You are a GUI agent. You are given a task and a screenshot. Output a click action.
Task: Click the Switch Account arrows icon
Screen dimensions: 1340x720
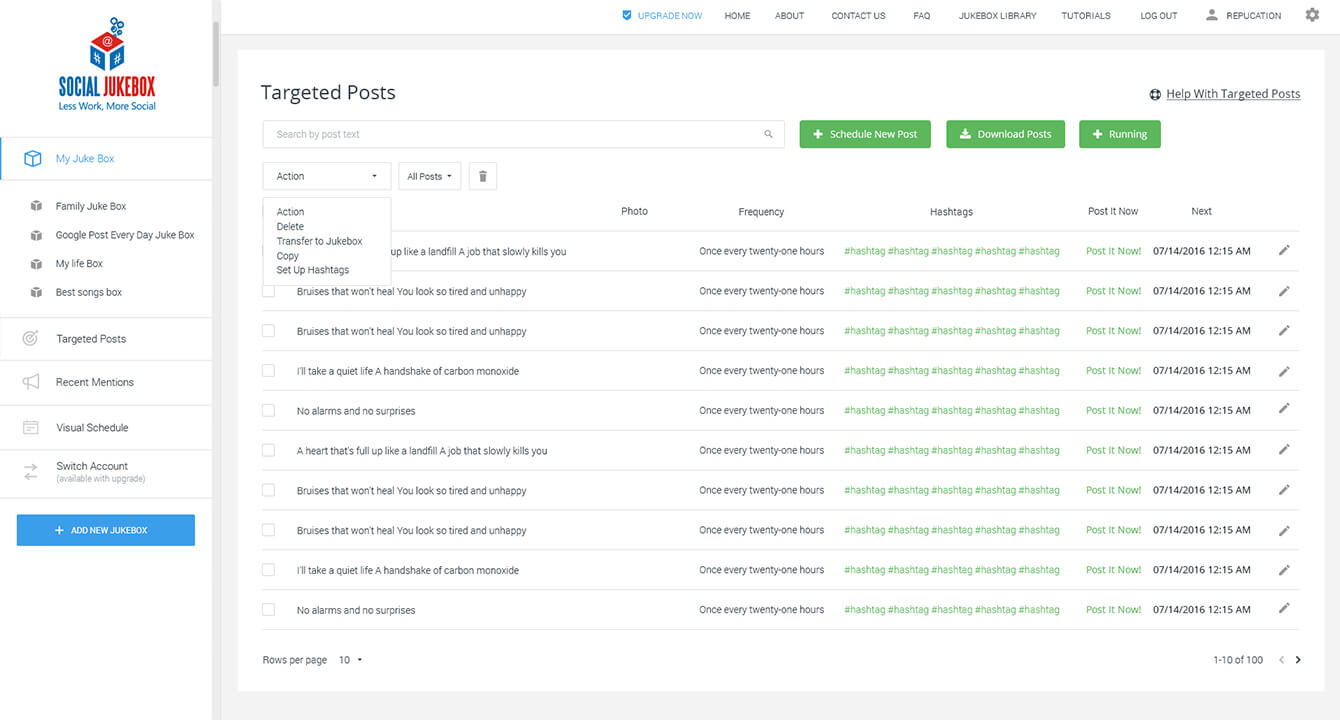point(31,472)
